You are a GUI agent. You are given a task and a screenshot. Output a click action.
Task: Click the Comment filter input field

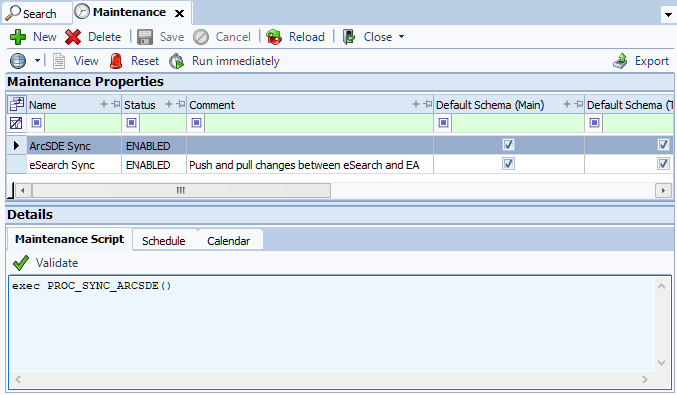319,123
